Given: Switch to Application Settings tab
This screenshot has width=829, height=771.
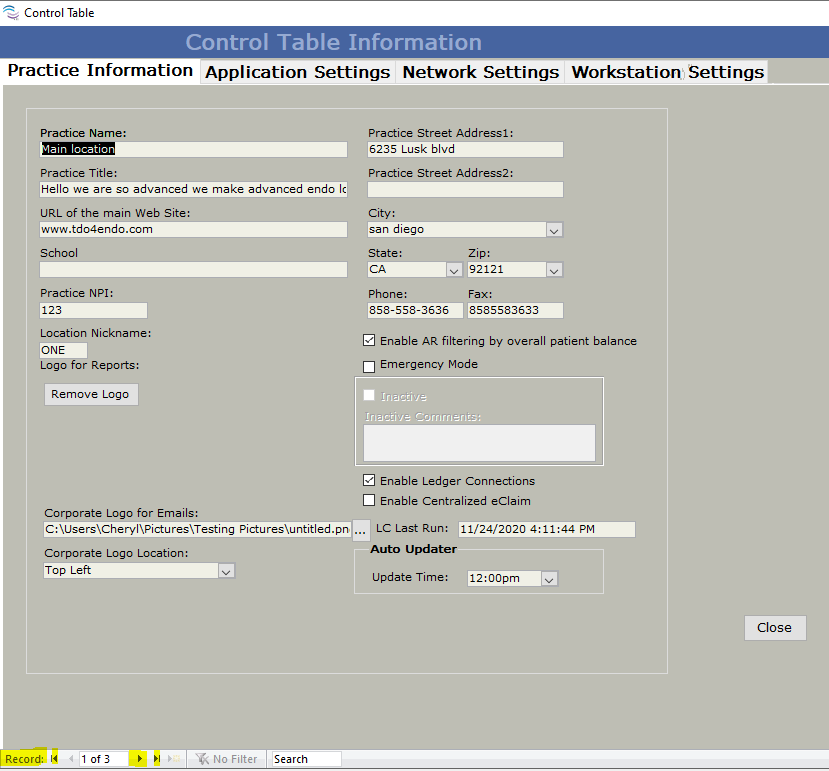Looking at the screenshot, I should coord(298,72).
